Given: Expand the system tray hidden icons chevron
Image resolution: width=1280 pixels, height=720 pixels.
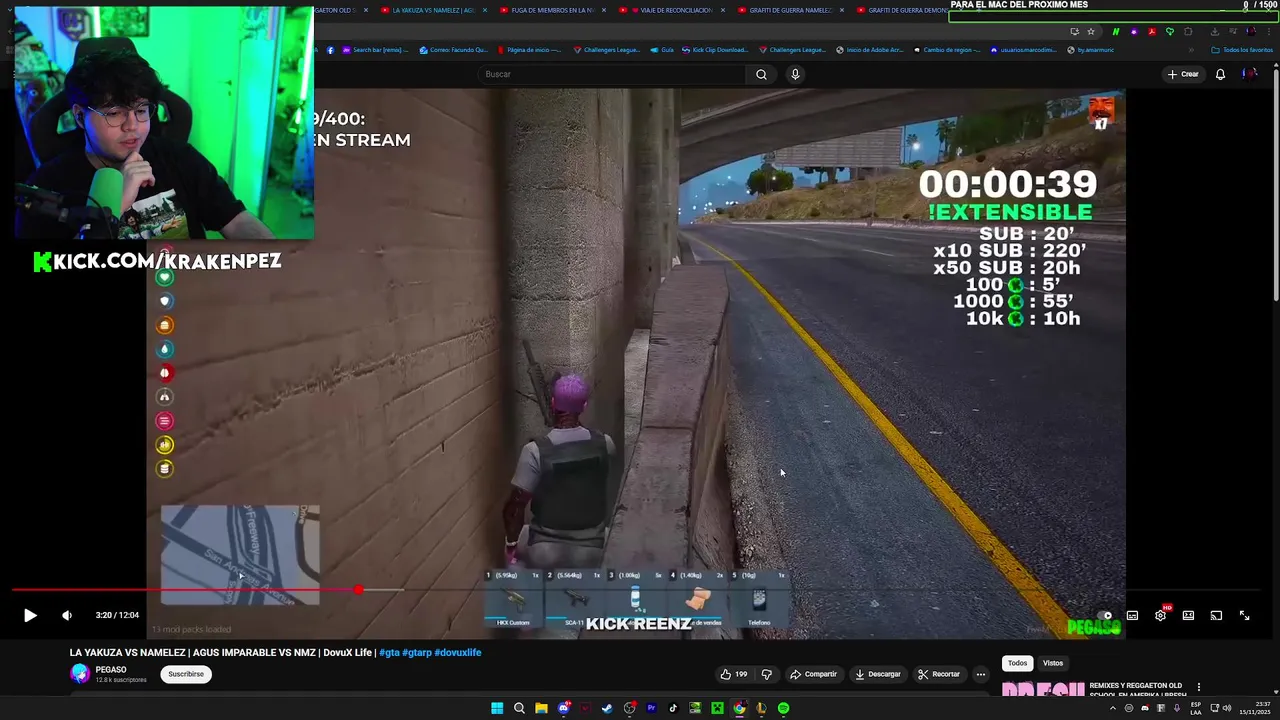Looking at the screenshot, I should (1112, 708).
